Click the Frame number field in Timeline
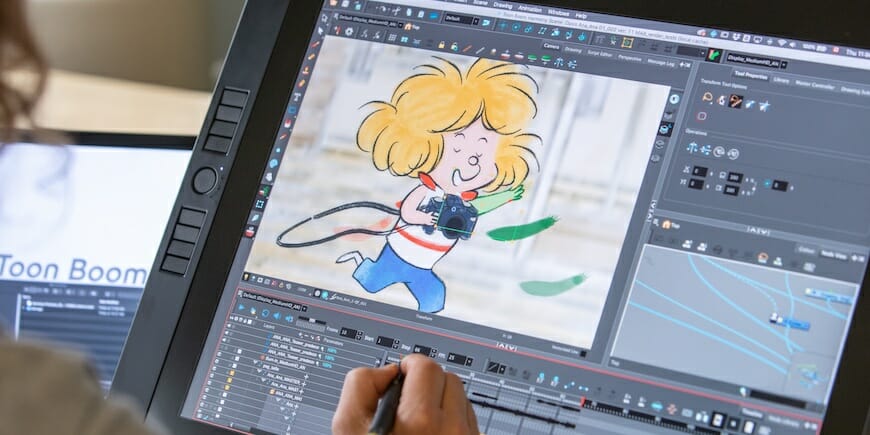 [x=348, y=333]
